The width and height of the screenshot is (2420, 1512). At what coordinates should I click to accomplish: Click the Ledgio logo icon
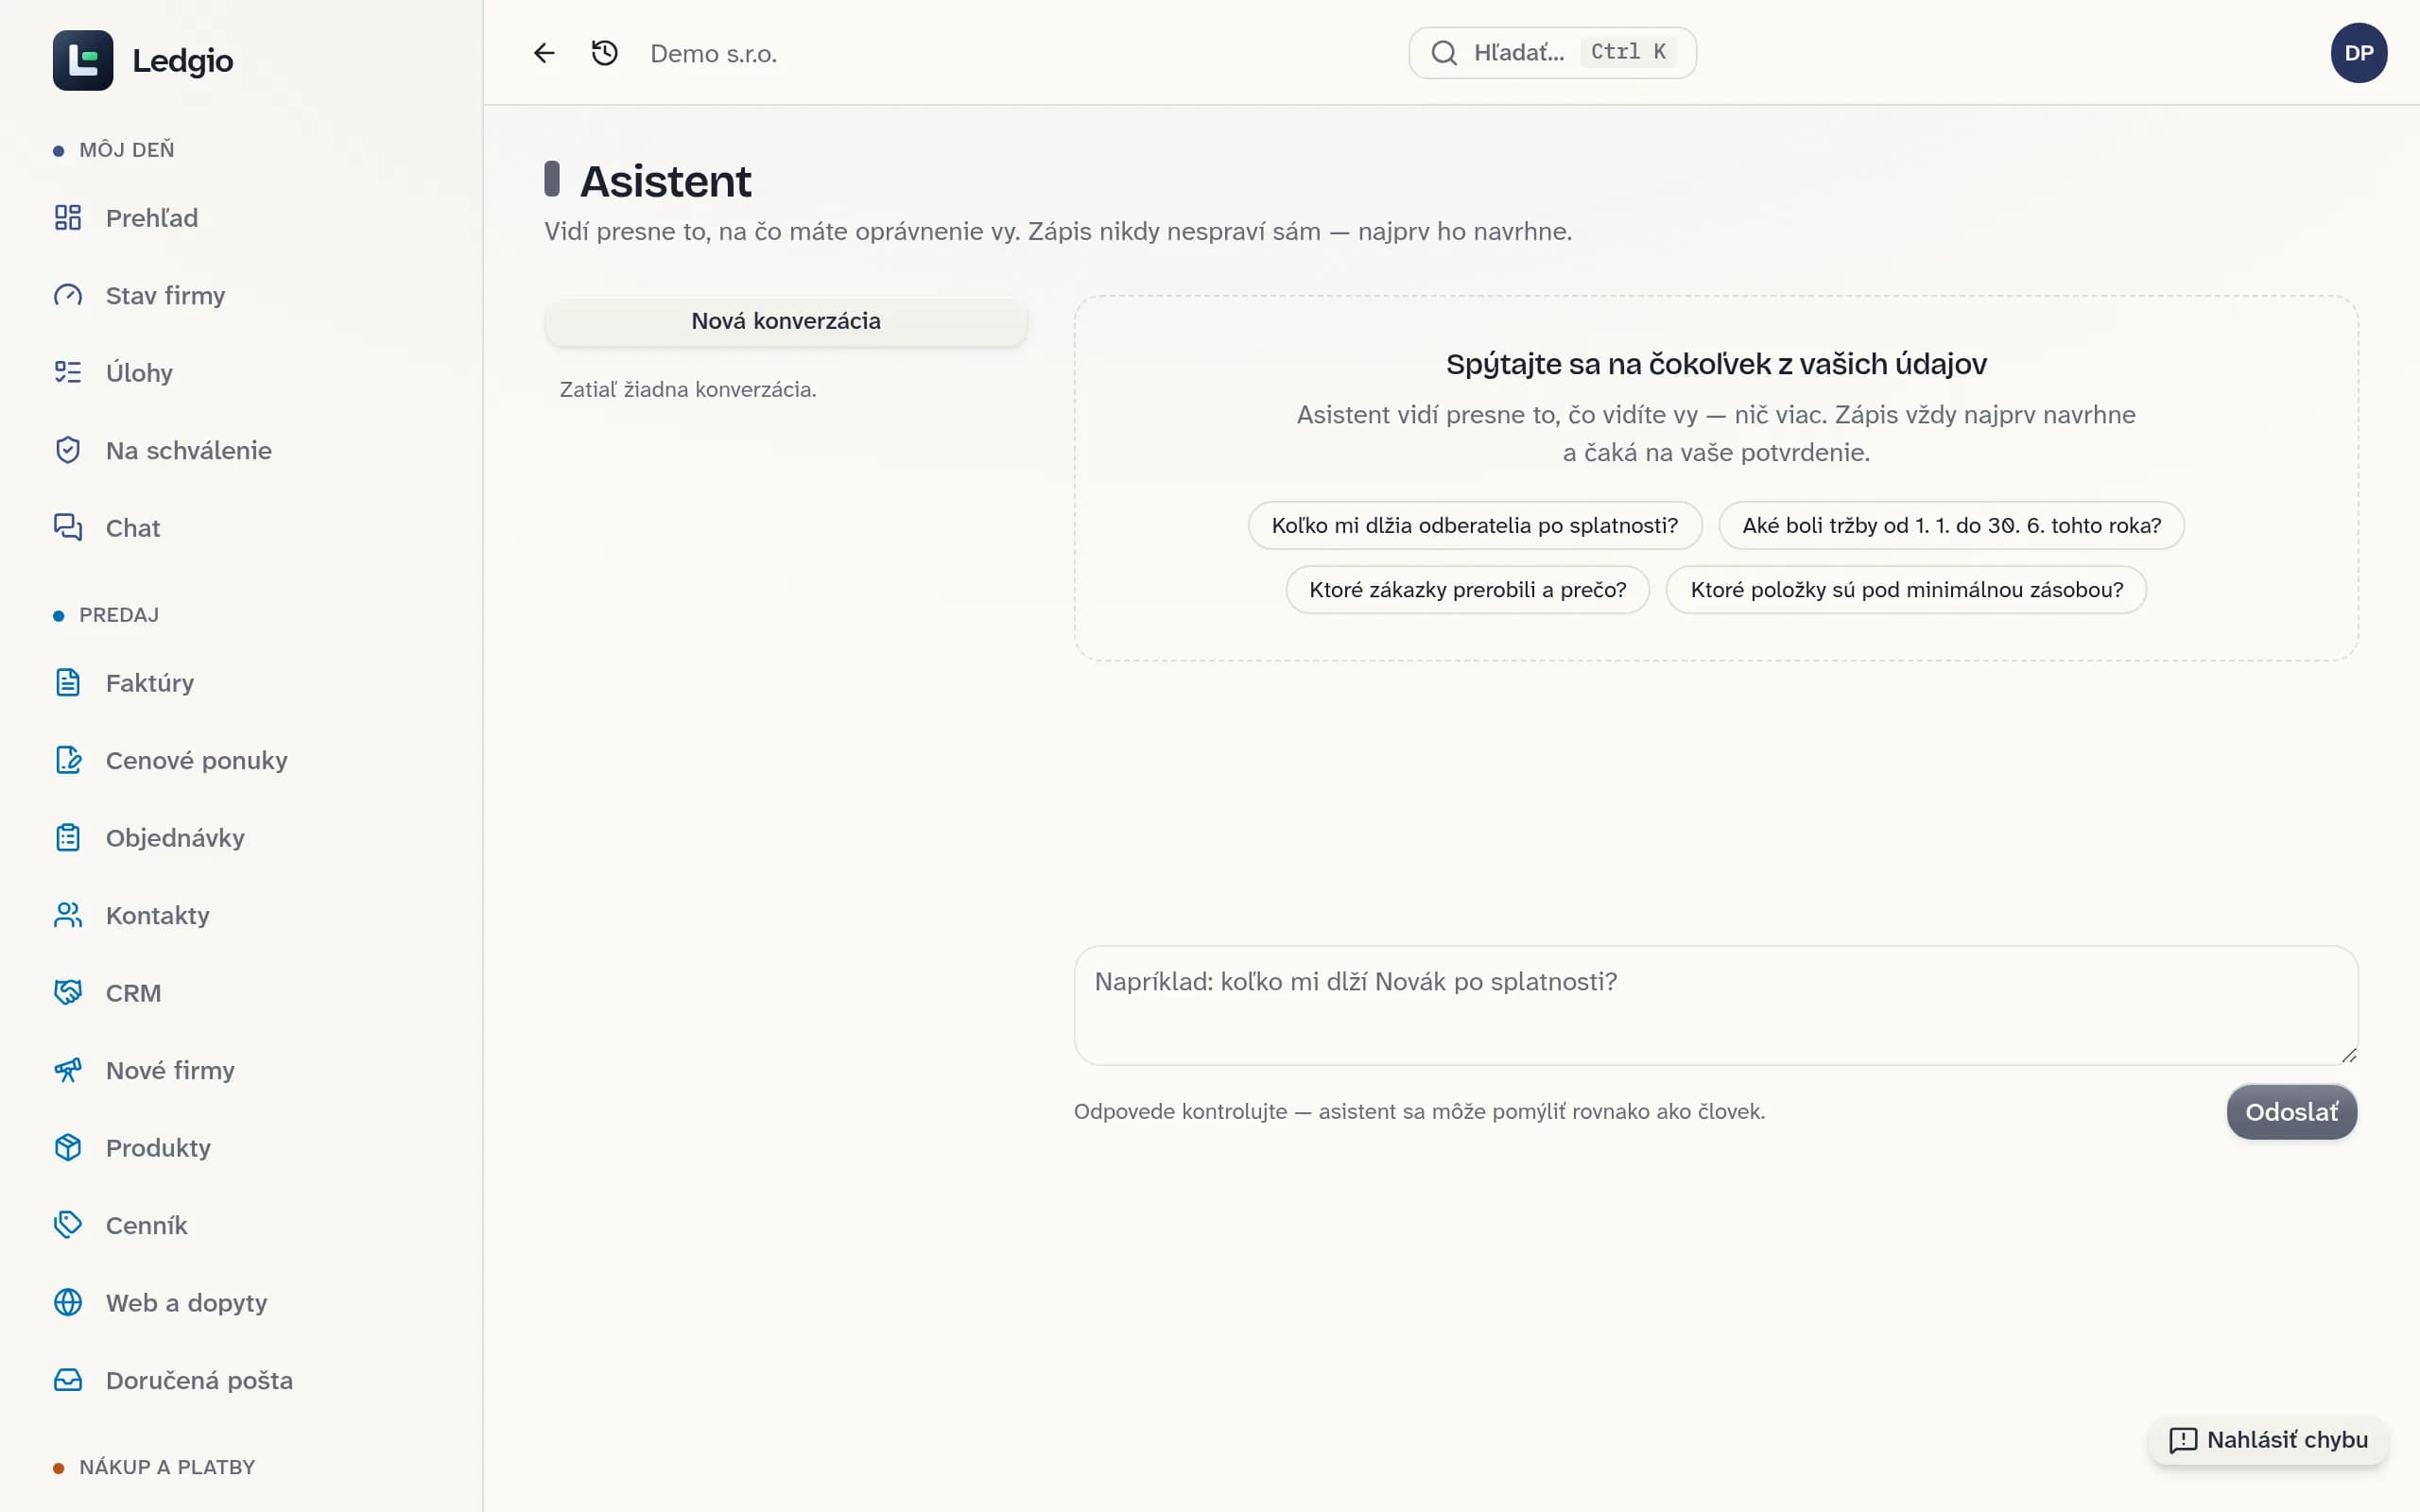(83, 60)
